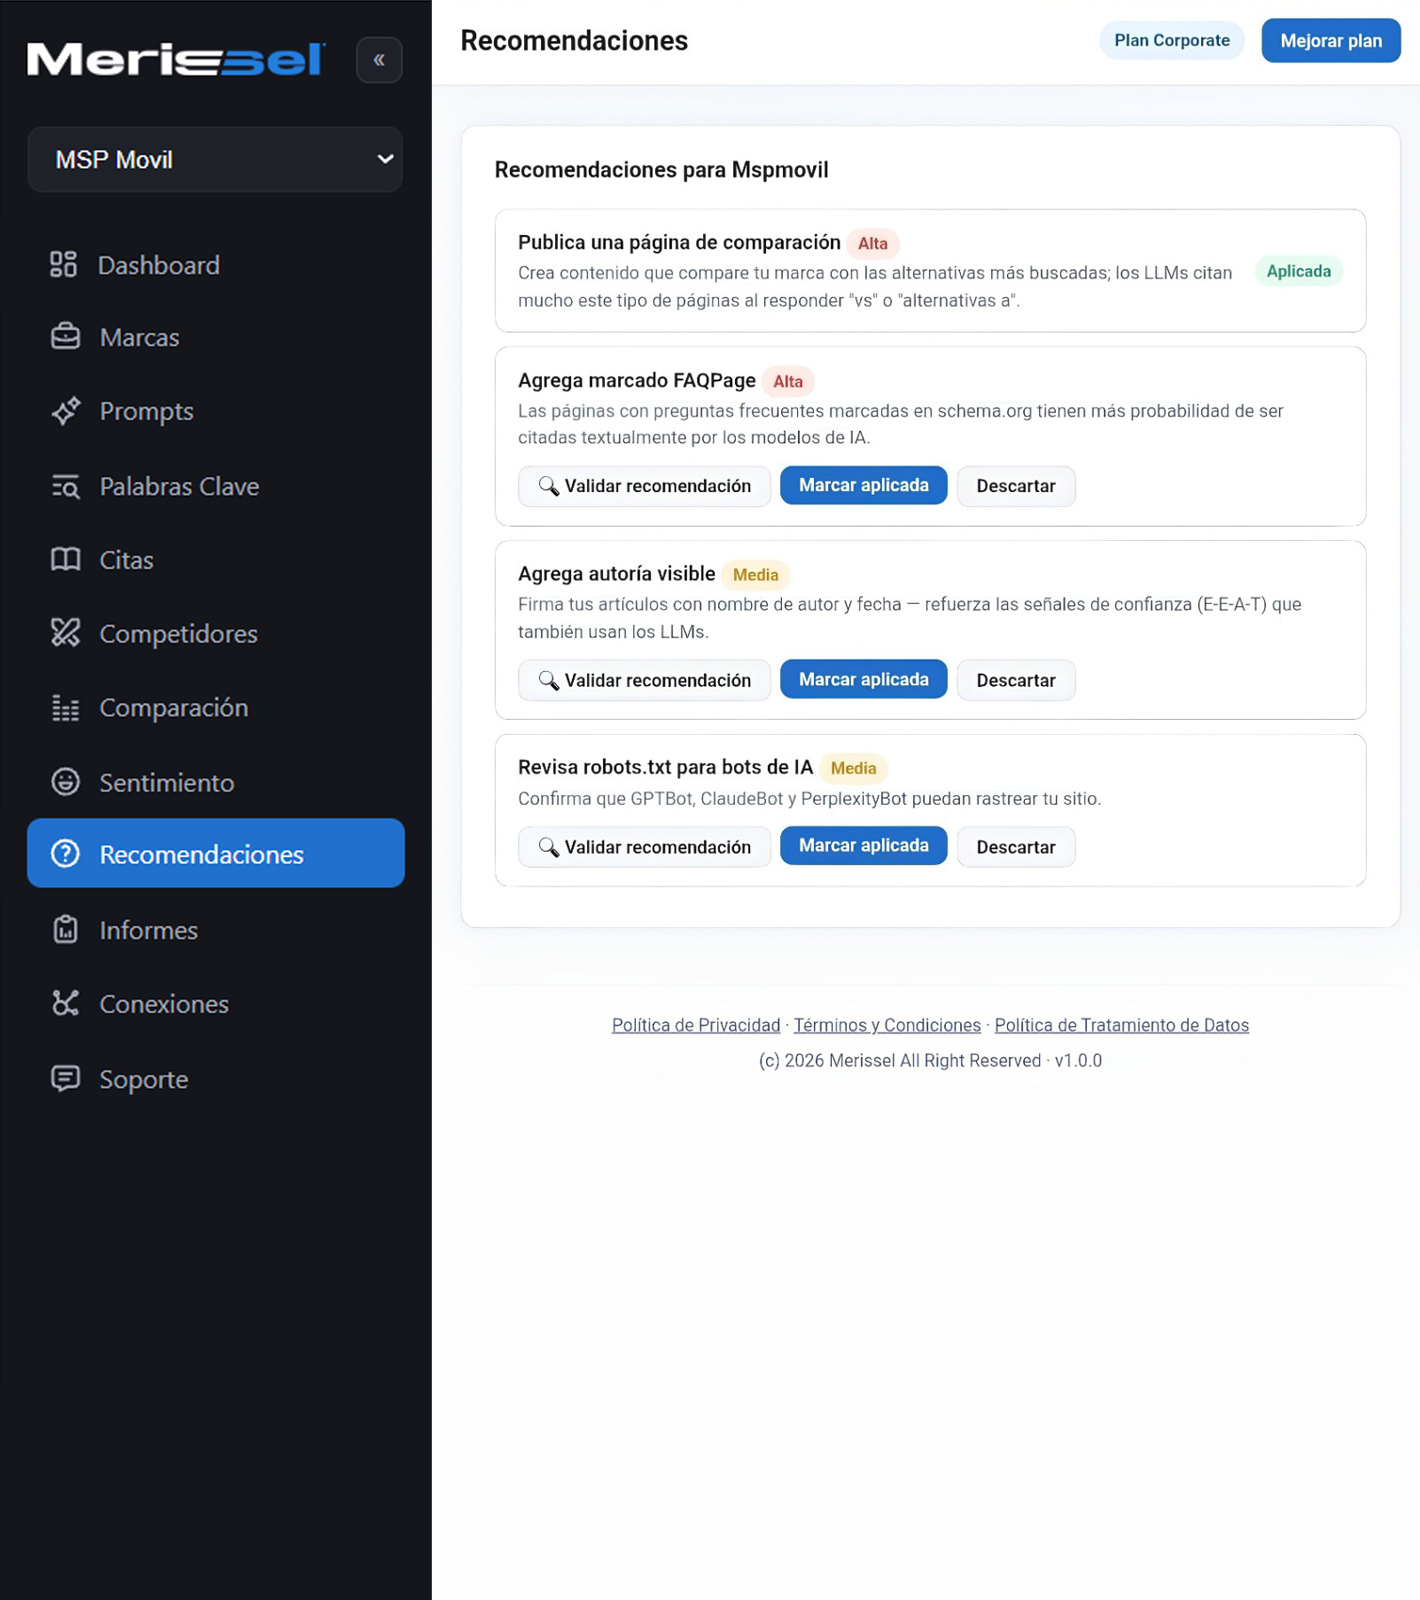Click the Sentimiento smiley icon
Screen dimensions: 1420x1600
pyautogui.click(x=66, y=782)
